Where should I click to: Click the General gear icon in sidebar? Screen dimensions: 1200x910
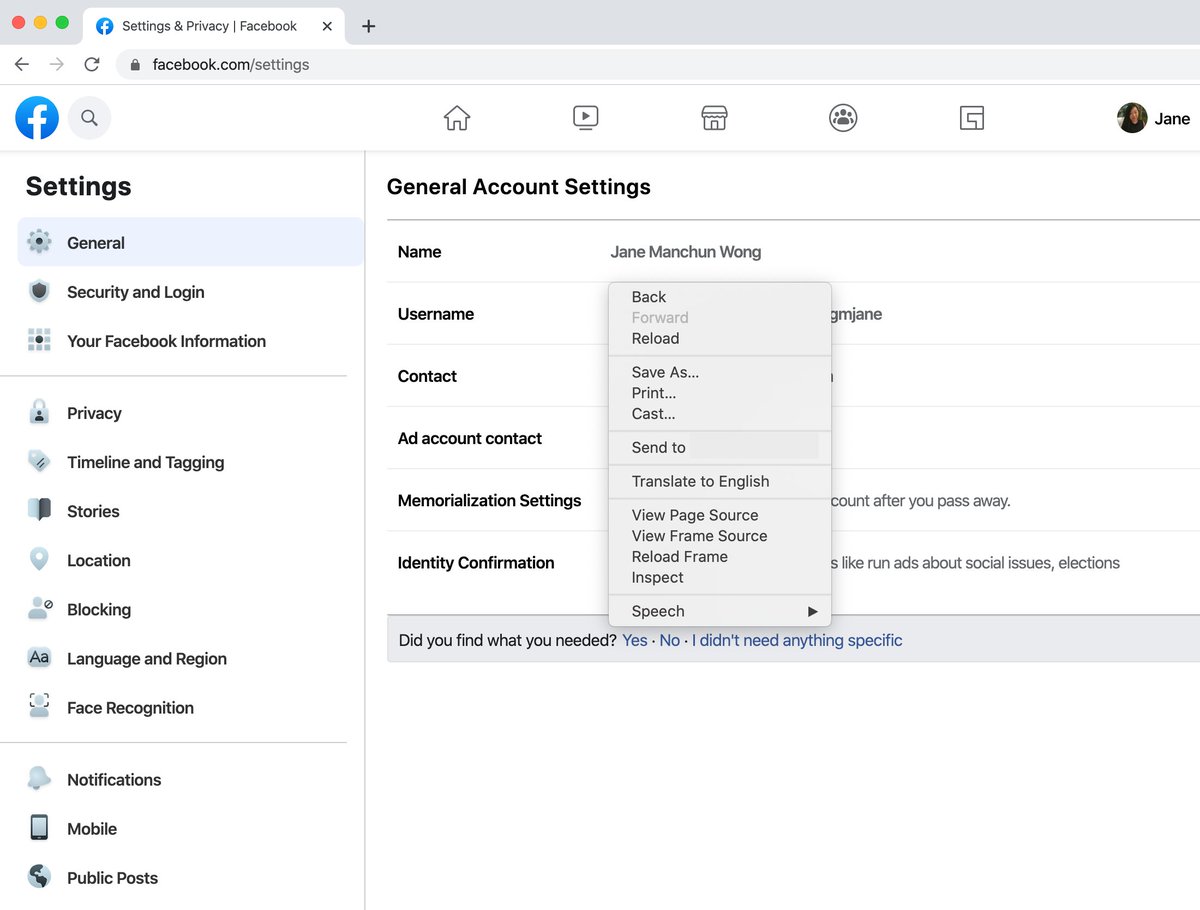[x=39, y=242]
